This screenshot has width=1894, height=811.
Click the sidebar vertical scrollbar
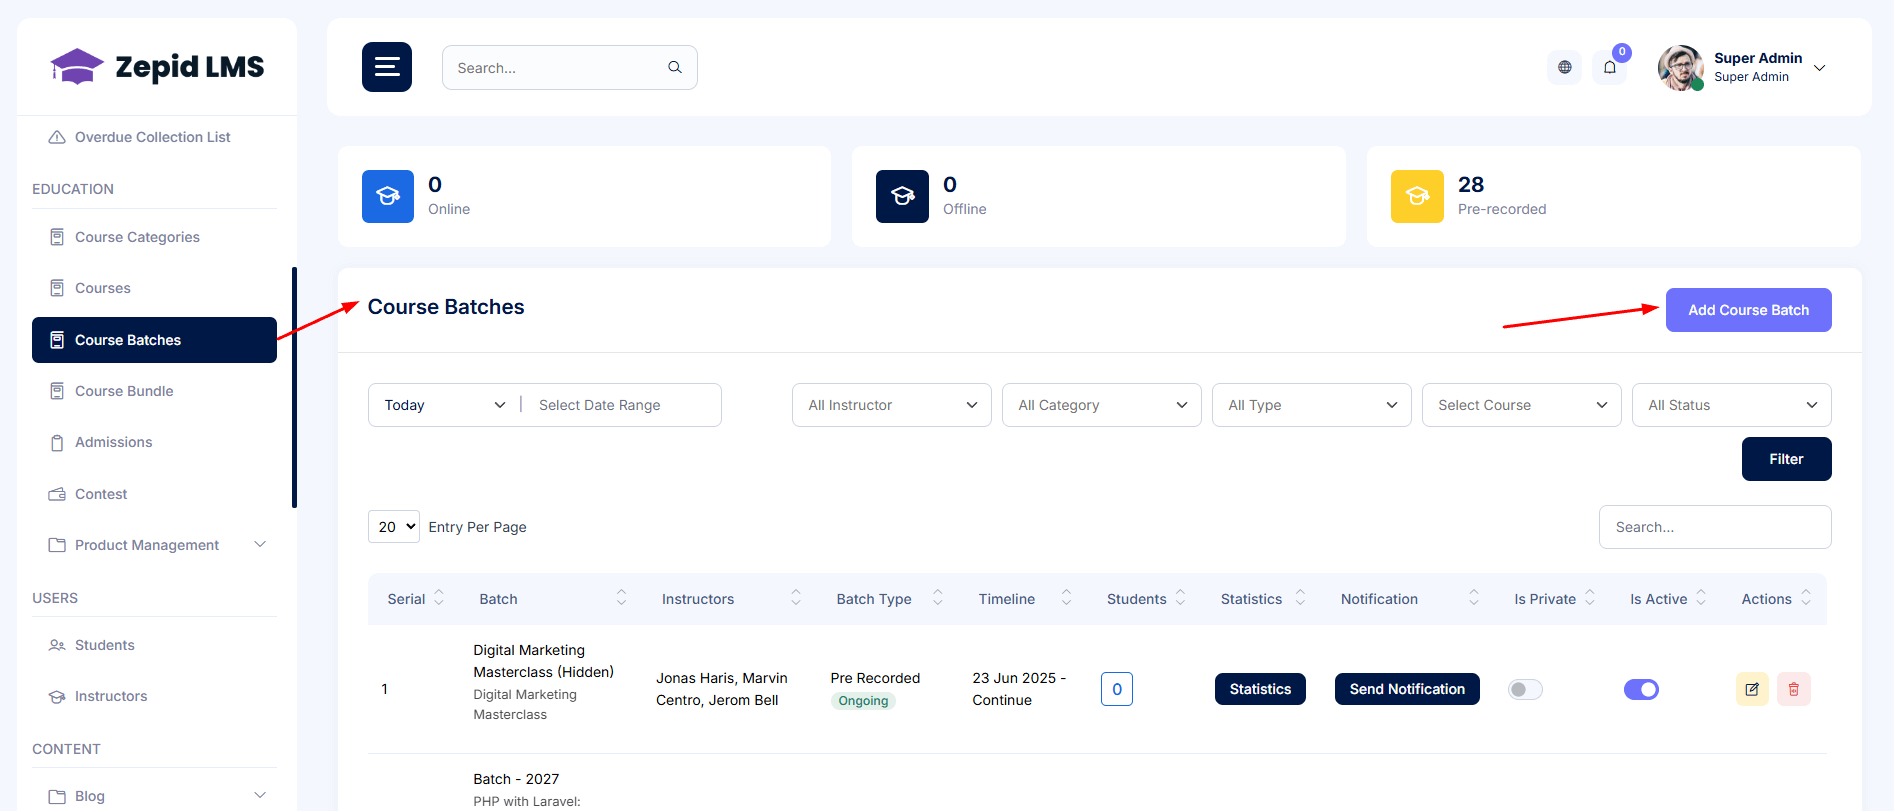tap(294, 387)
